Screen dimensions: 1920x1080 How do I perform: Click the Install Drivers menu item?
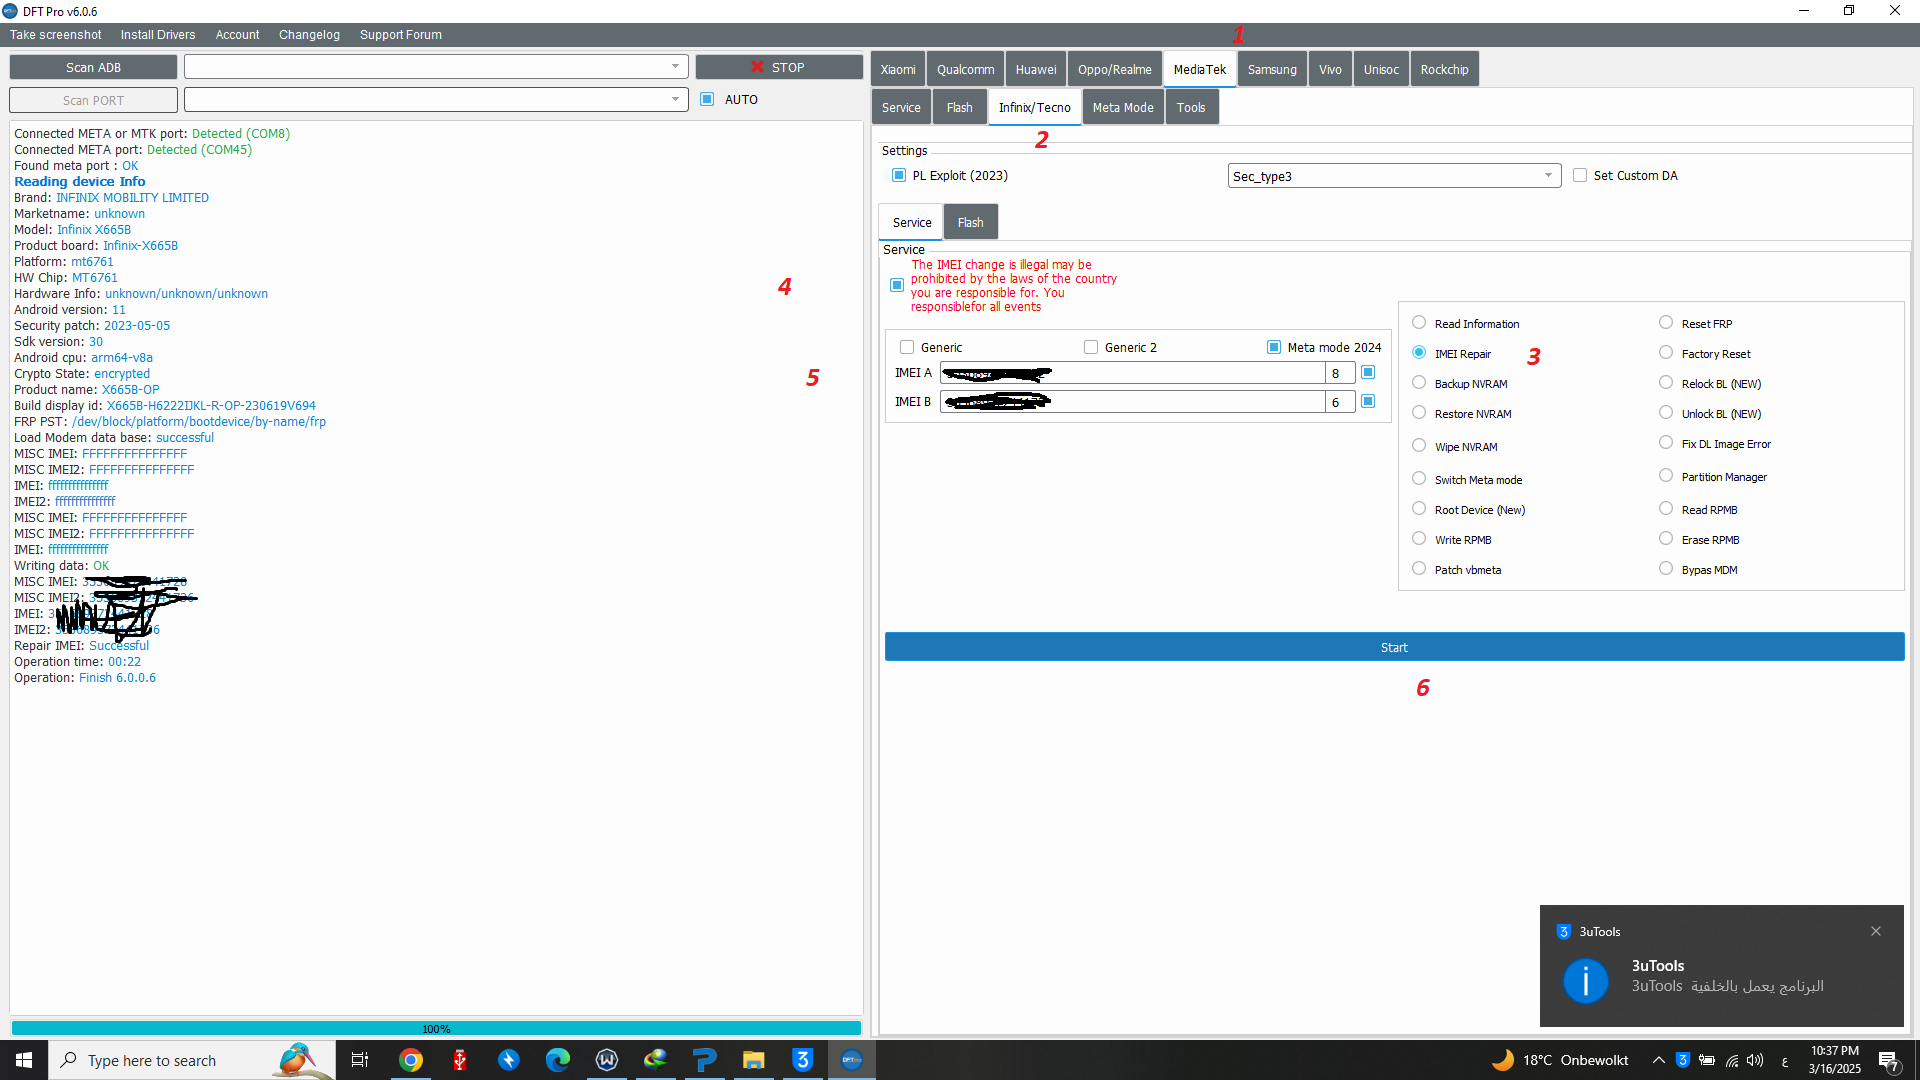click(158, 35)
